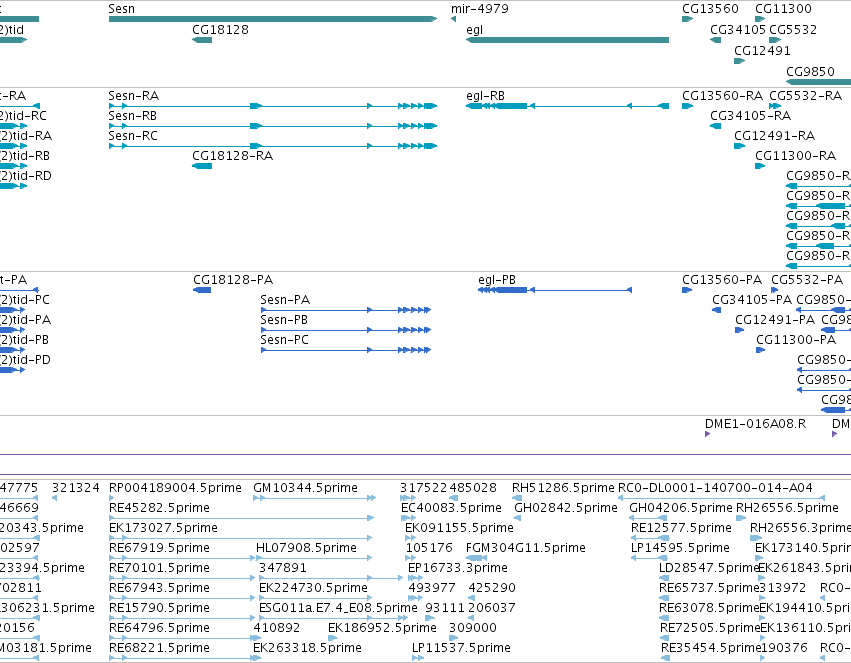Click the GH02842.5prime EST label
Image resolution: width=851 pixels, height=663 pixels.
(x=566, y=508)
